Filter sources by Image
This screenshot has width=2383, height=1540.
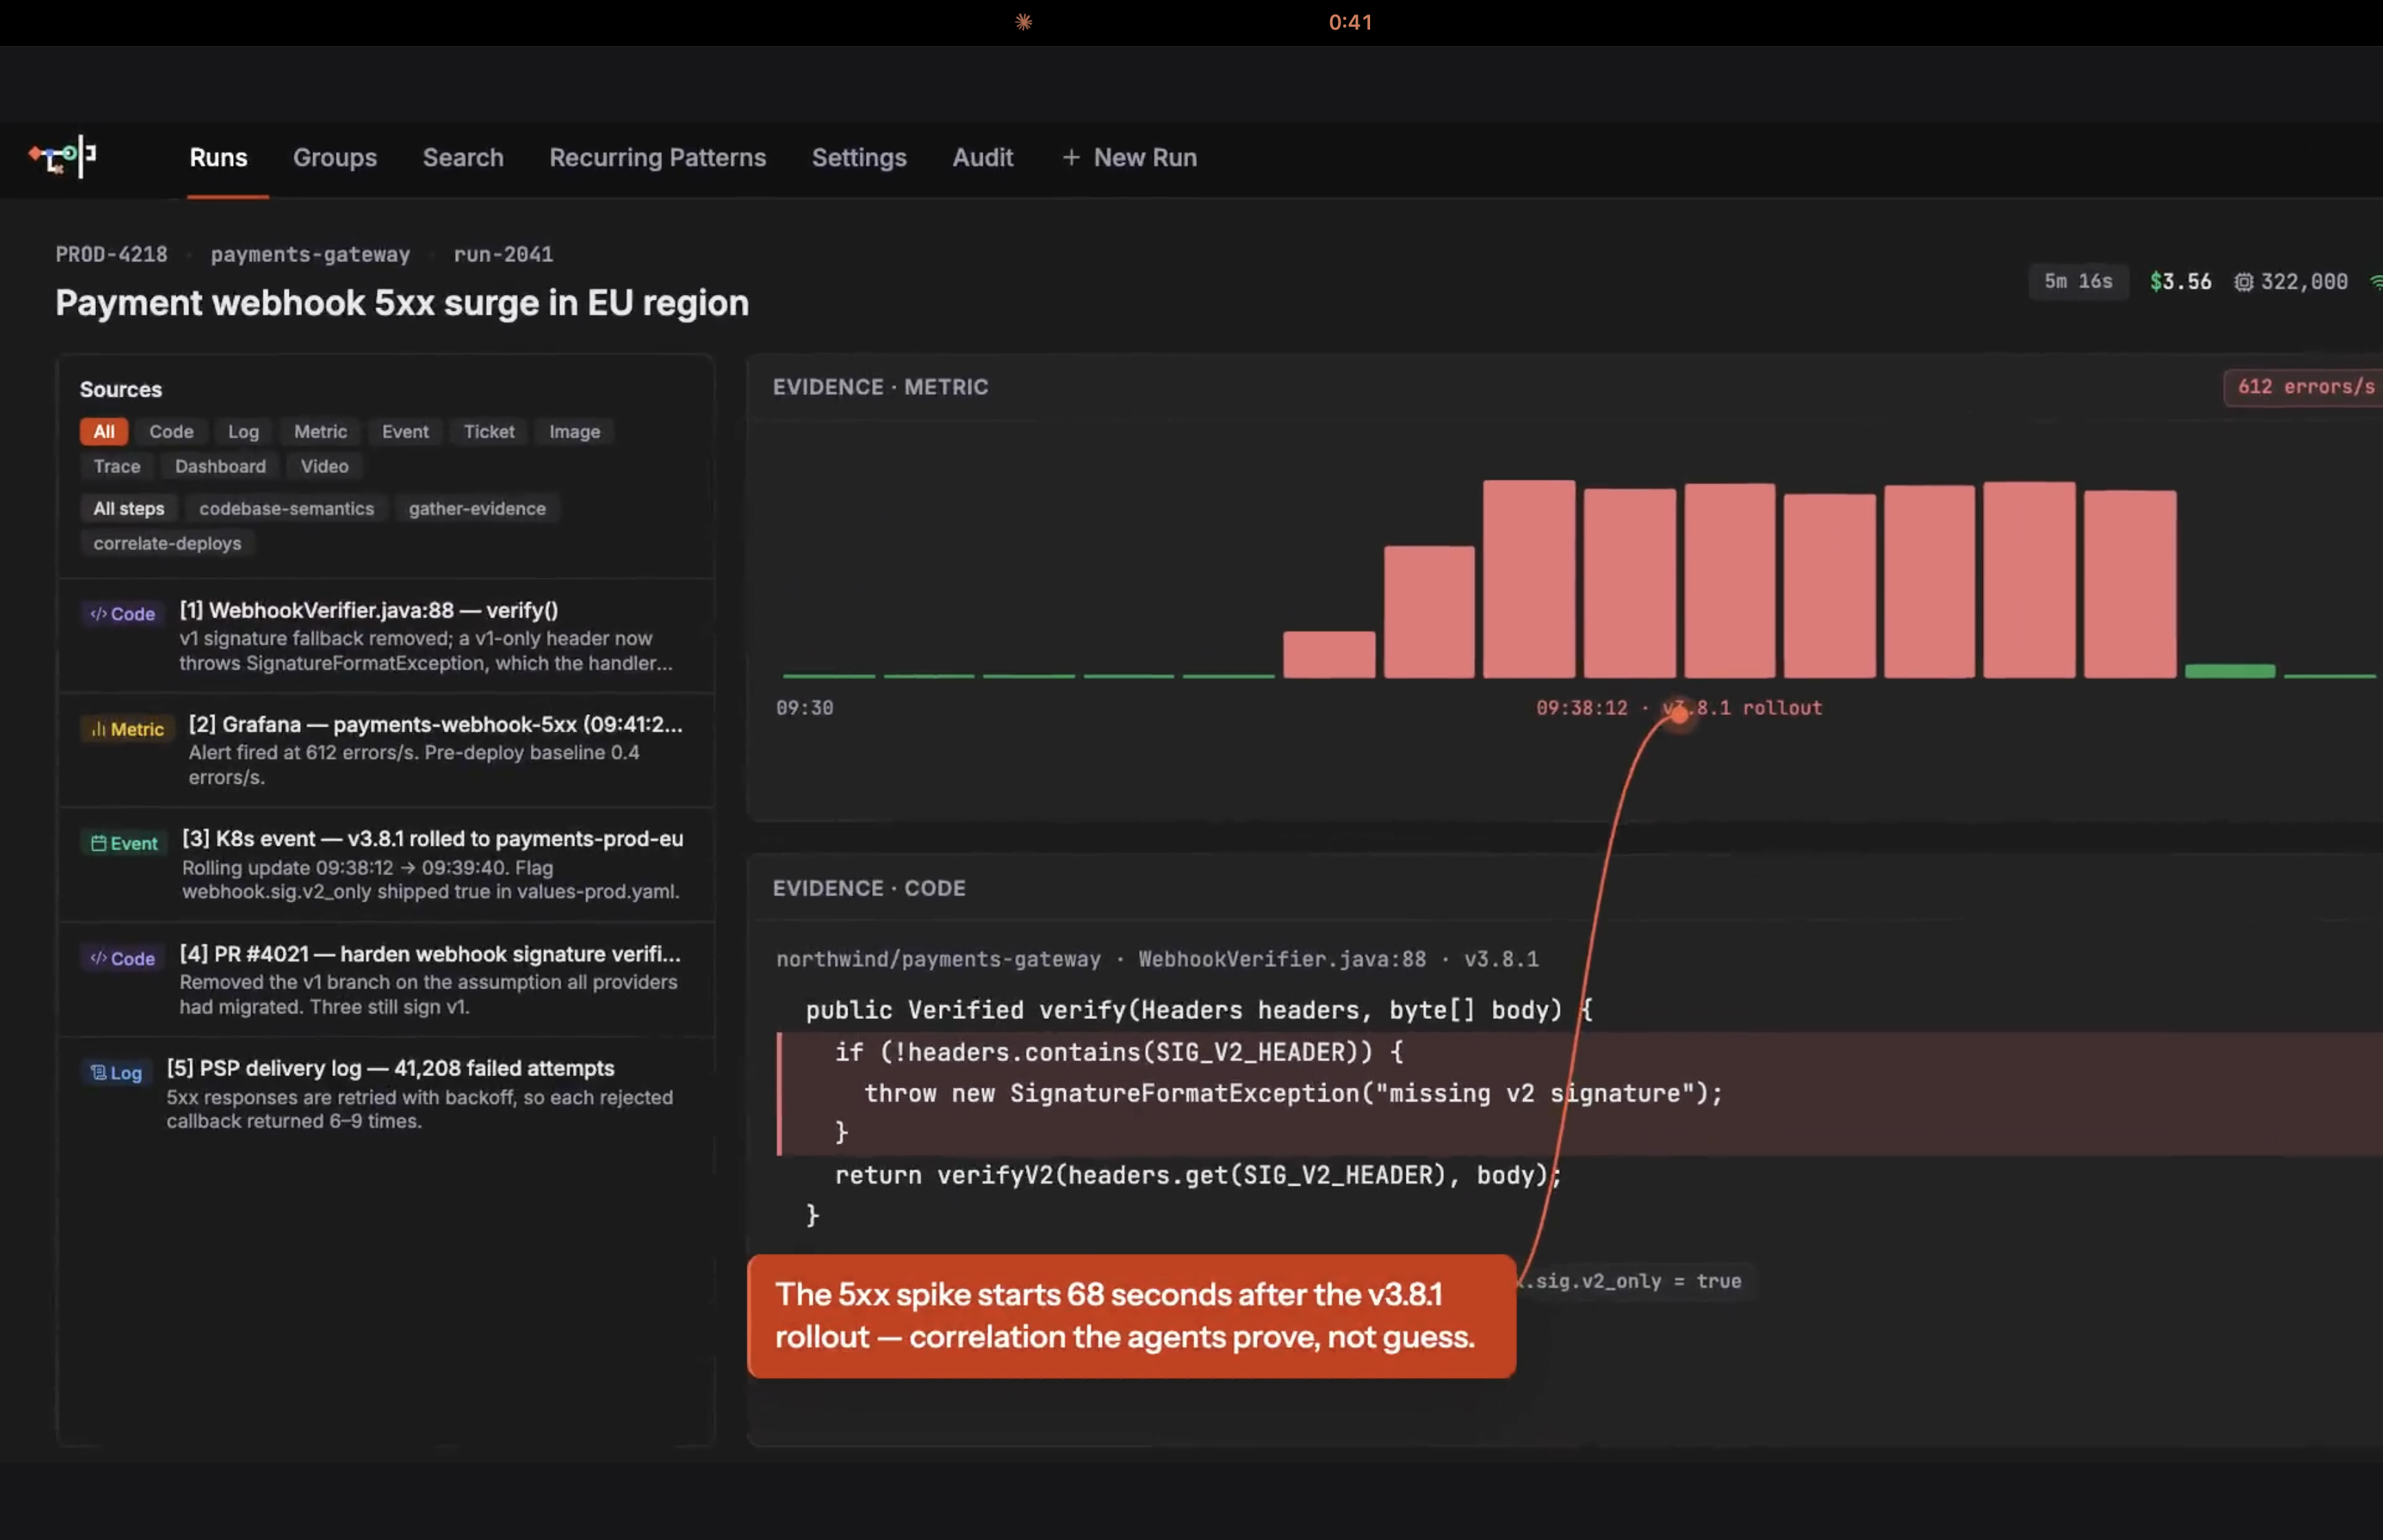574,431
